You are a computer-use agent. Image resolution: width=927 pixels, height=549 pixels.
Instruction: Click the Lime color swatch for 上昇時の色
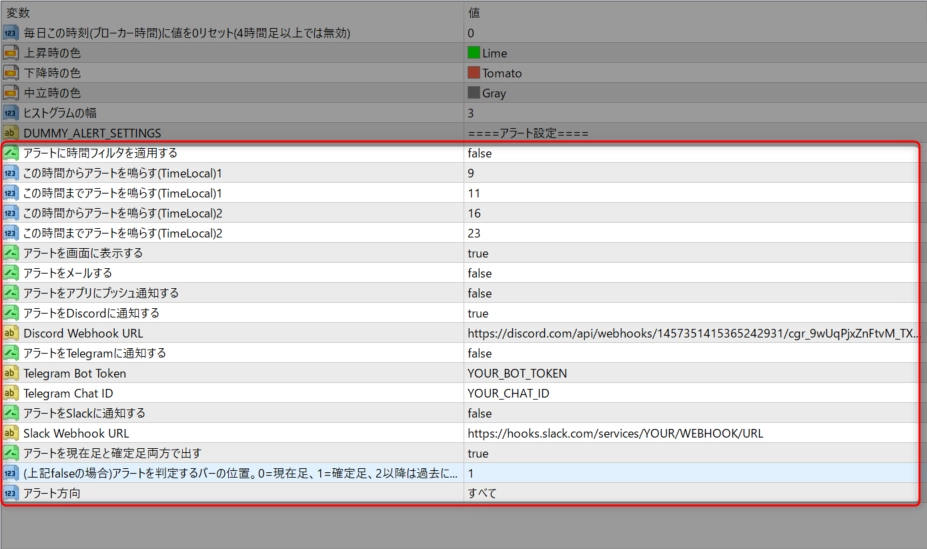click(x=474, y=53)
